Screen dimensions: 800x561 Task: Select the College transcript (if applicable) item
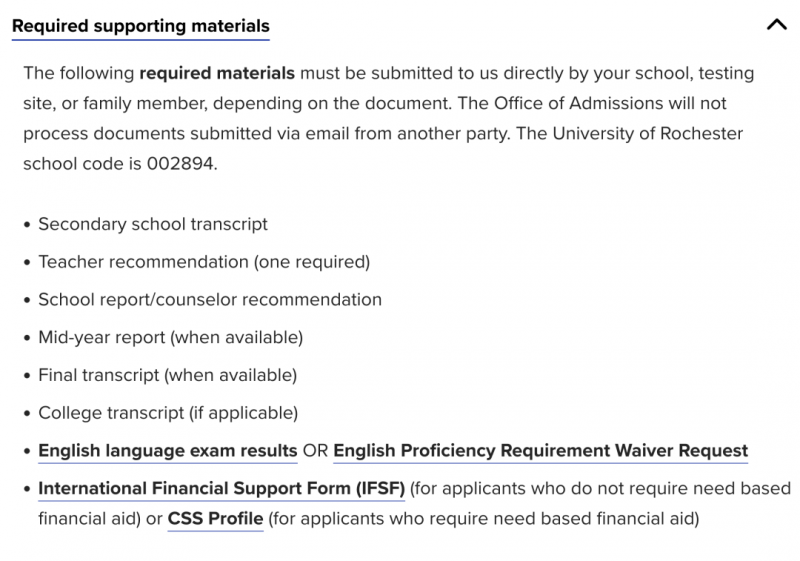pyautogui.click(x=168, y=413)
